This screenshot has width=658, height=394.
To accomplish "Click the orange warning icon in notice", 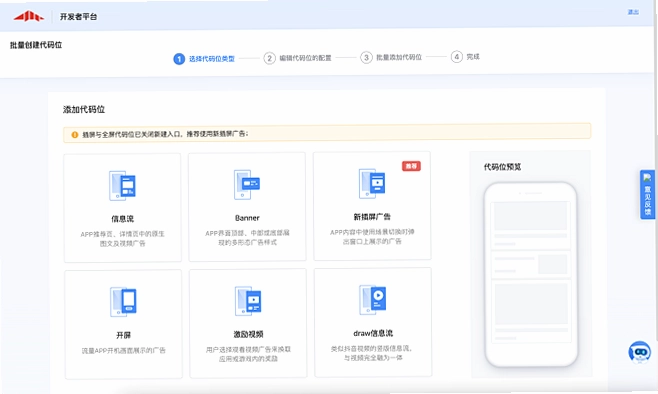I will pos(75,135).
